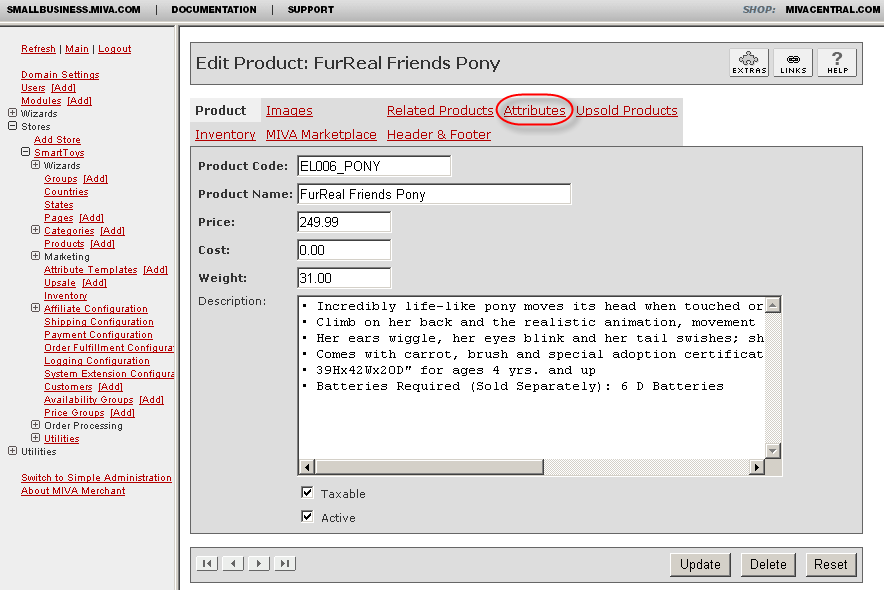Select the Product tab
The width and height of the screenshot is (884, 590).
click(x=220, y=110)
